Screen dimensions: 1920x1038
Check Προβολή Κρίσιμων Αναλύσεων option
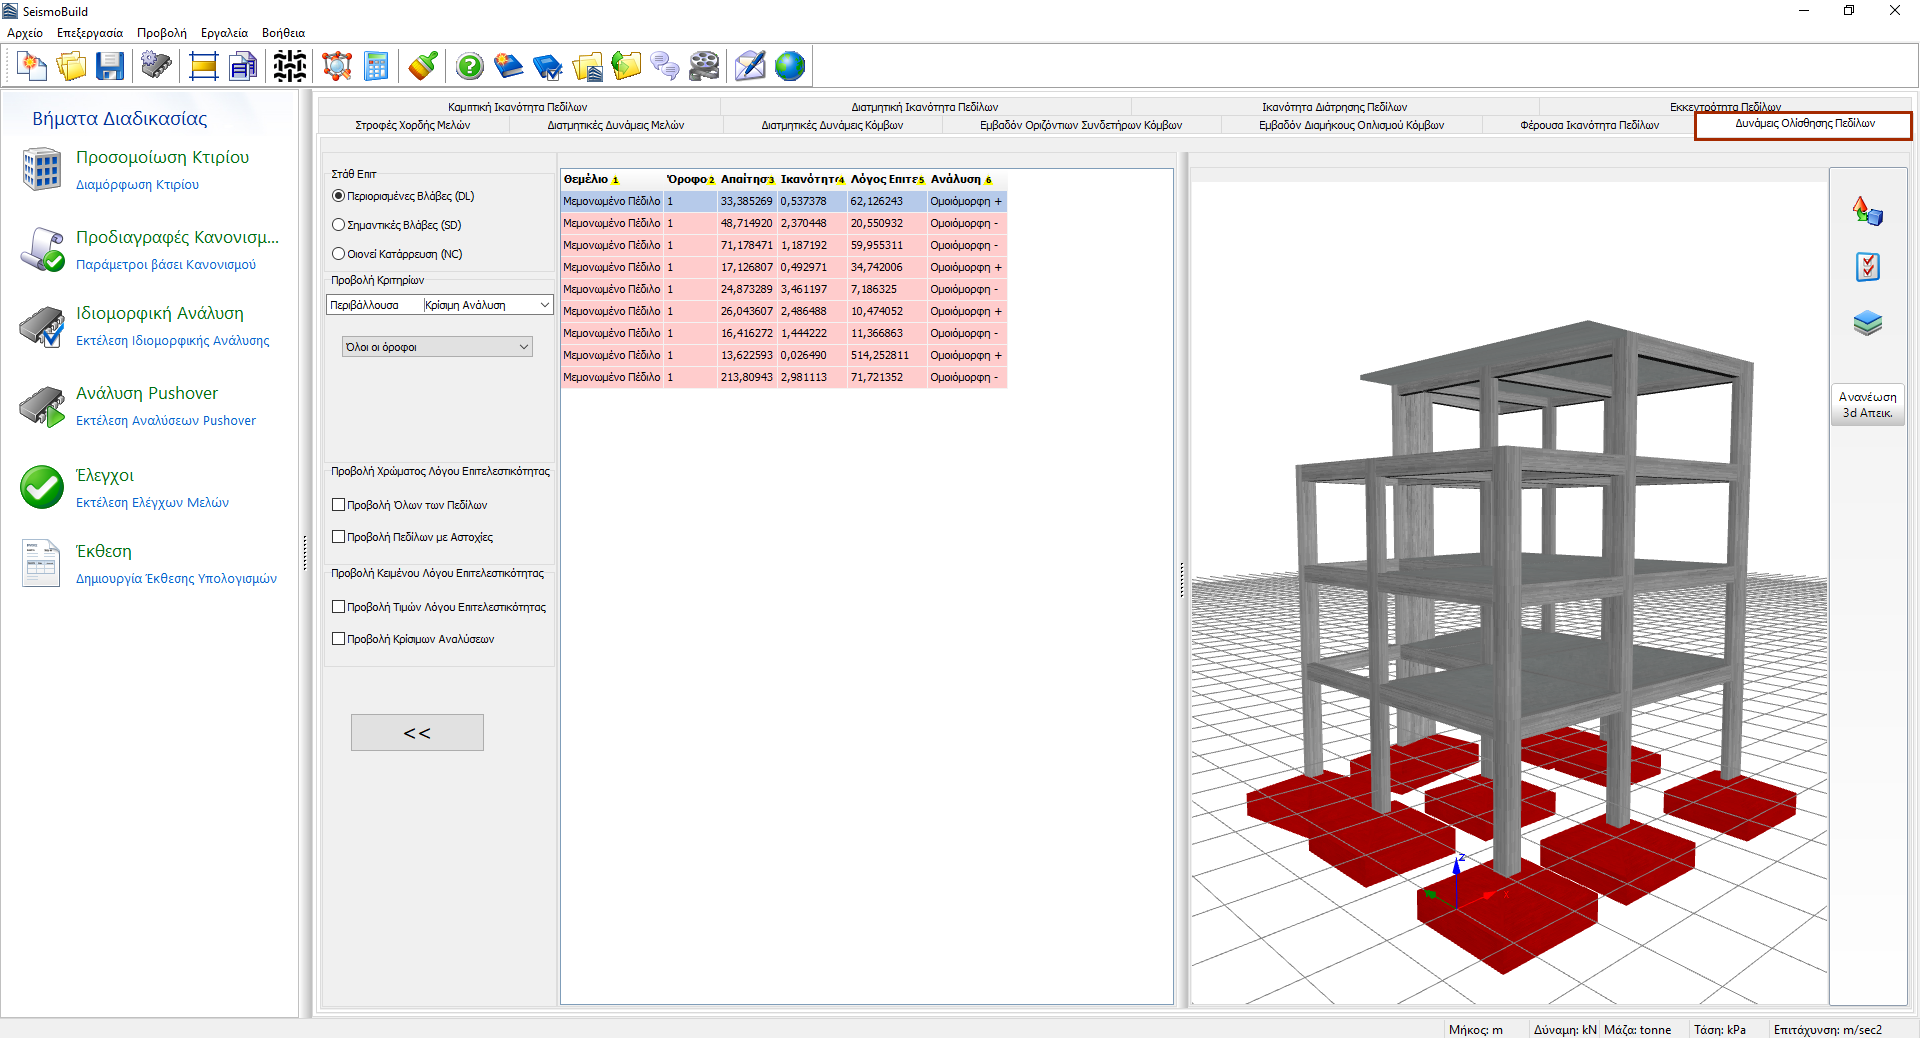[339, 639]
